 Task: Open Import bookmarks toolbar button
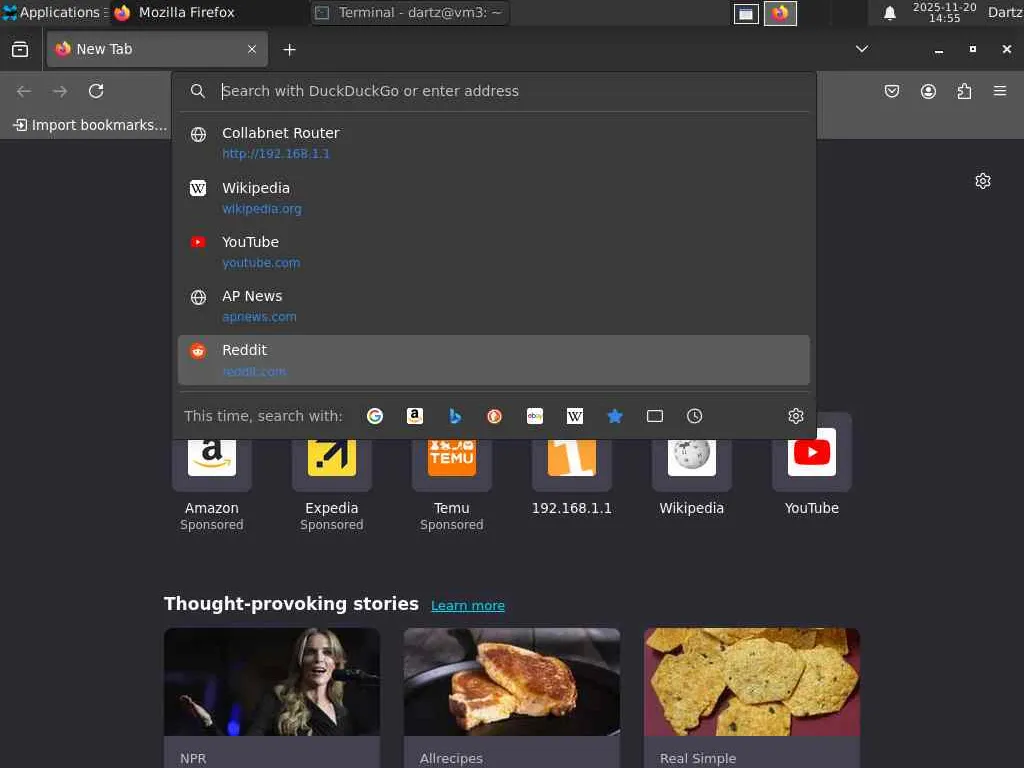click(x=90, y=125)
